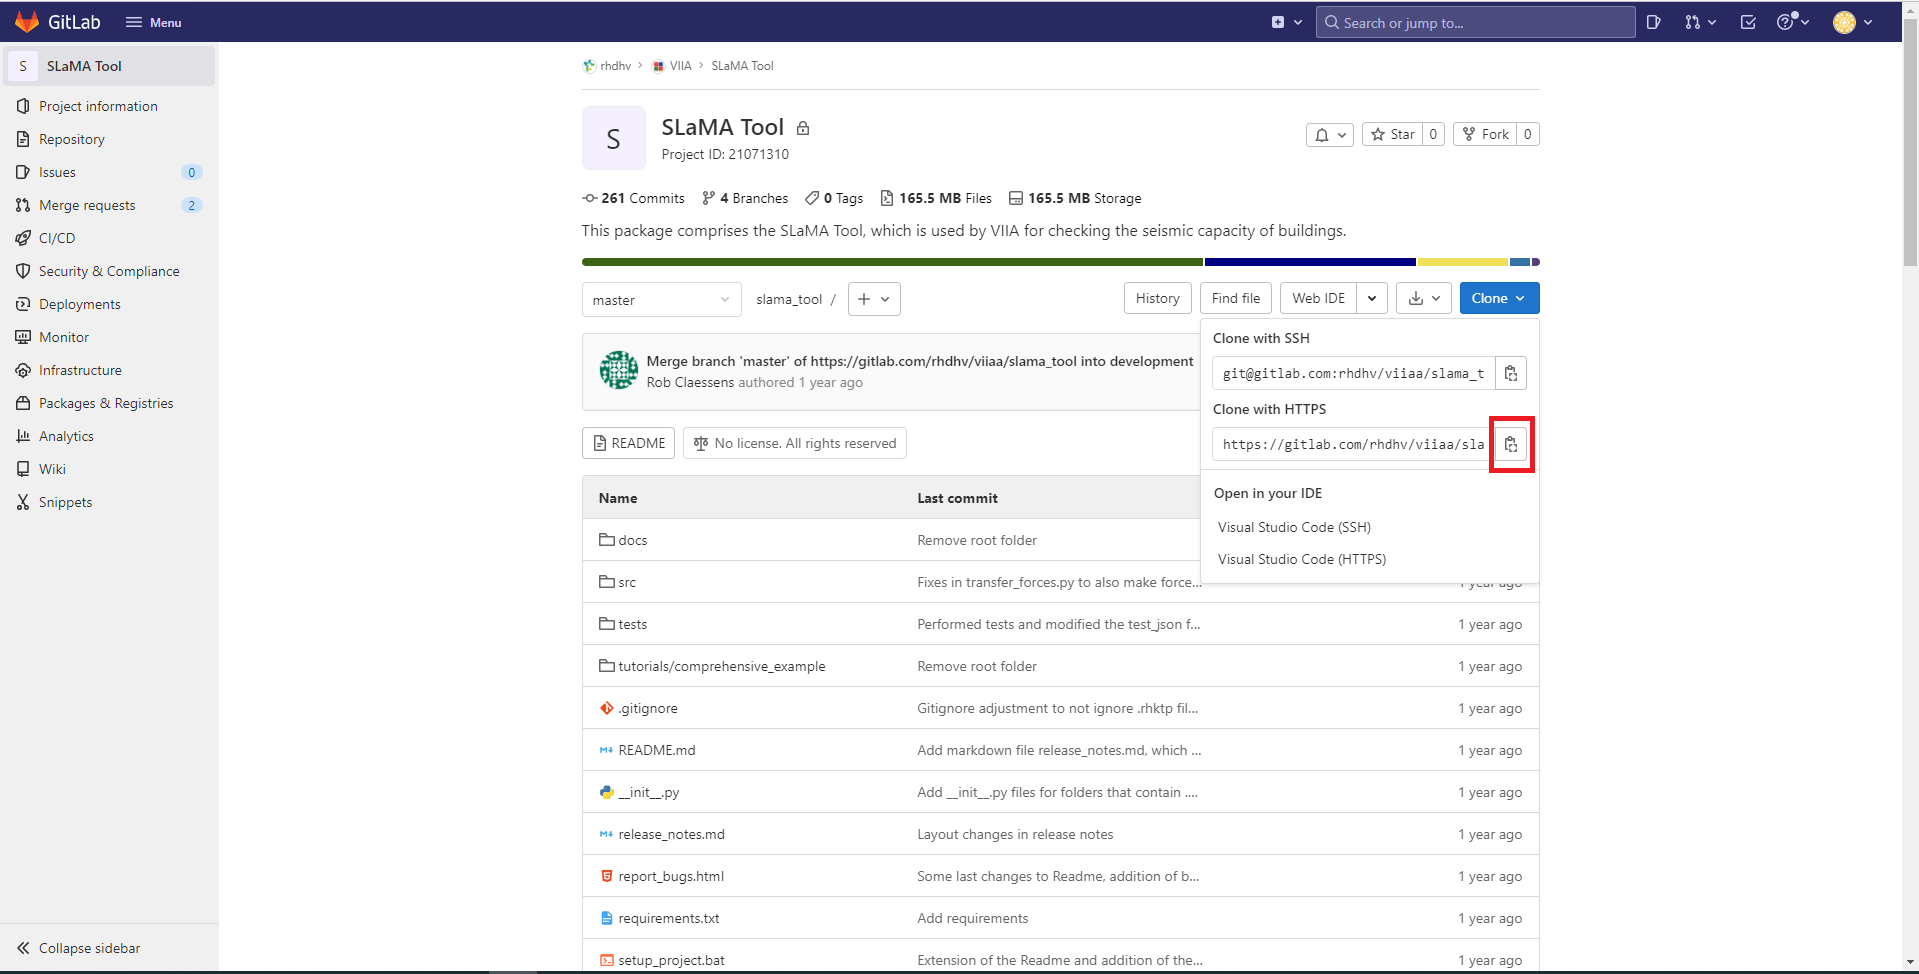The image size is (1919, 974).
Task: Open the 0 Tags link
Action: click(834, 198)
